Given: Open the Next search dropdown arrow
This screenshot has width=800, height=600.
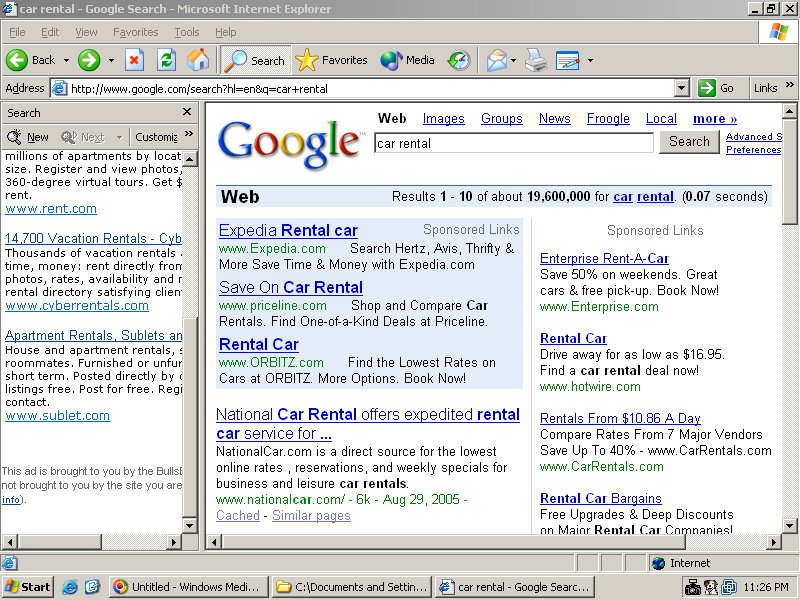Looking at the screenshot, I should click(x=119, y=137).
